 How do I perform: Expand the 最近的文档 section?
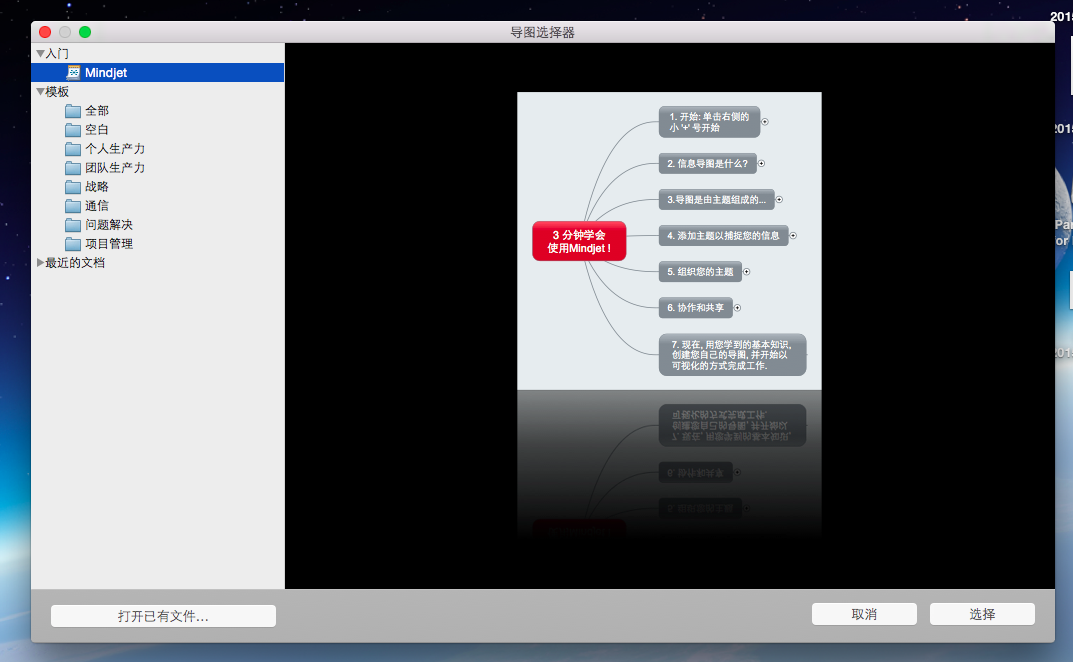coord(40,263)
